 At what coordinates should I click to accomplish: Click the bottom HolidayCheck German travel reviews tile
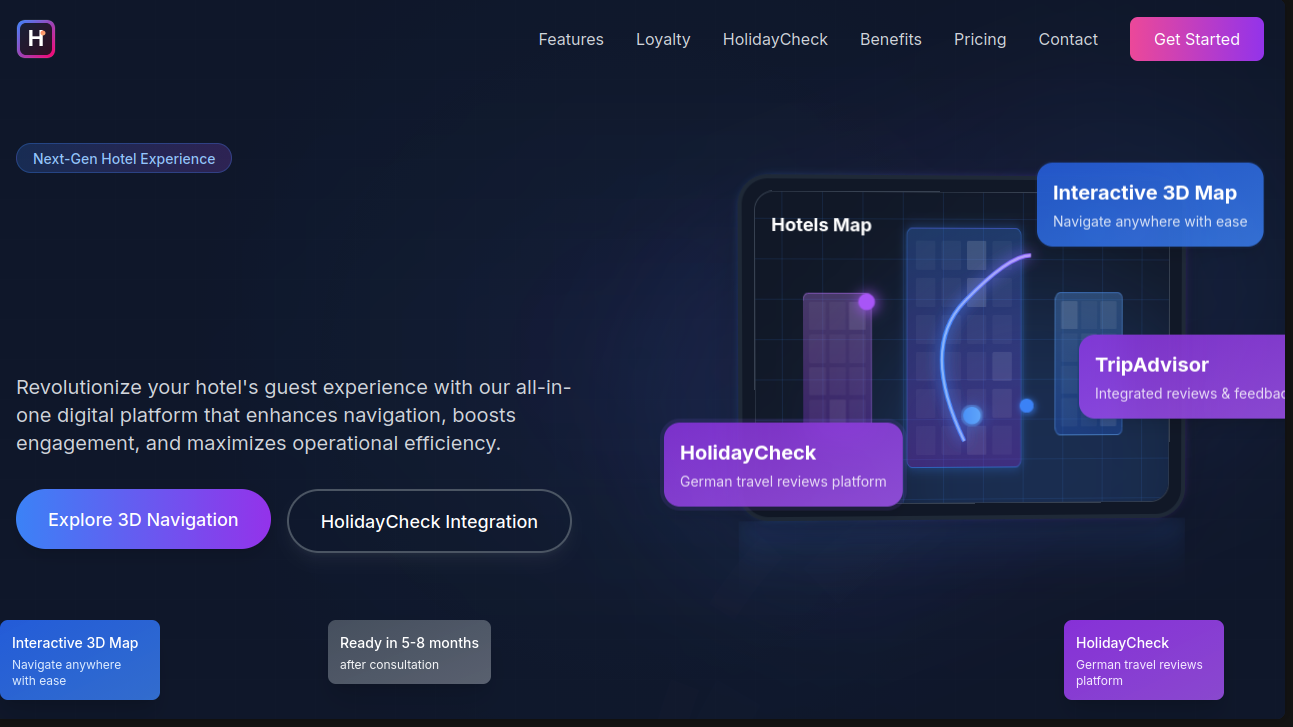point(1144,660)
